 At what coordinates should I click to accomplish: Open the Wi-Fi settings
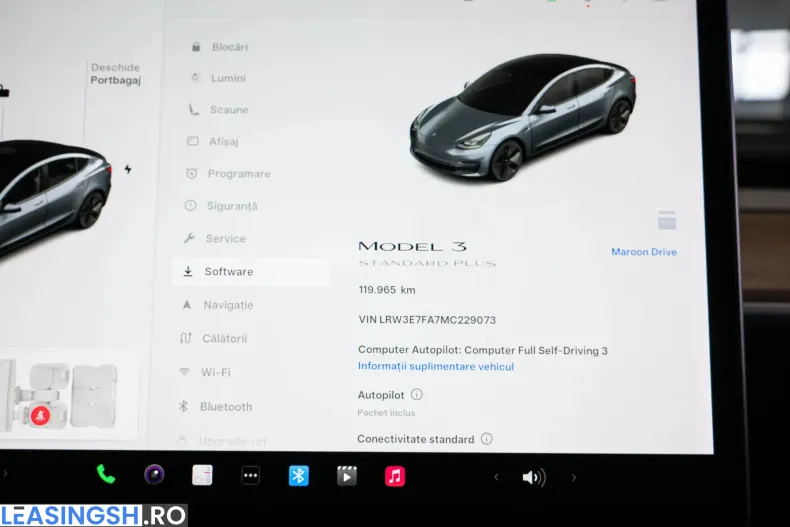point(204,372)
